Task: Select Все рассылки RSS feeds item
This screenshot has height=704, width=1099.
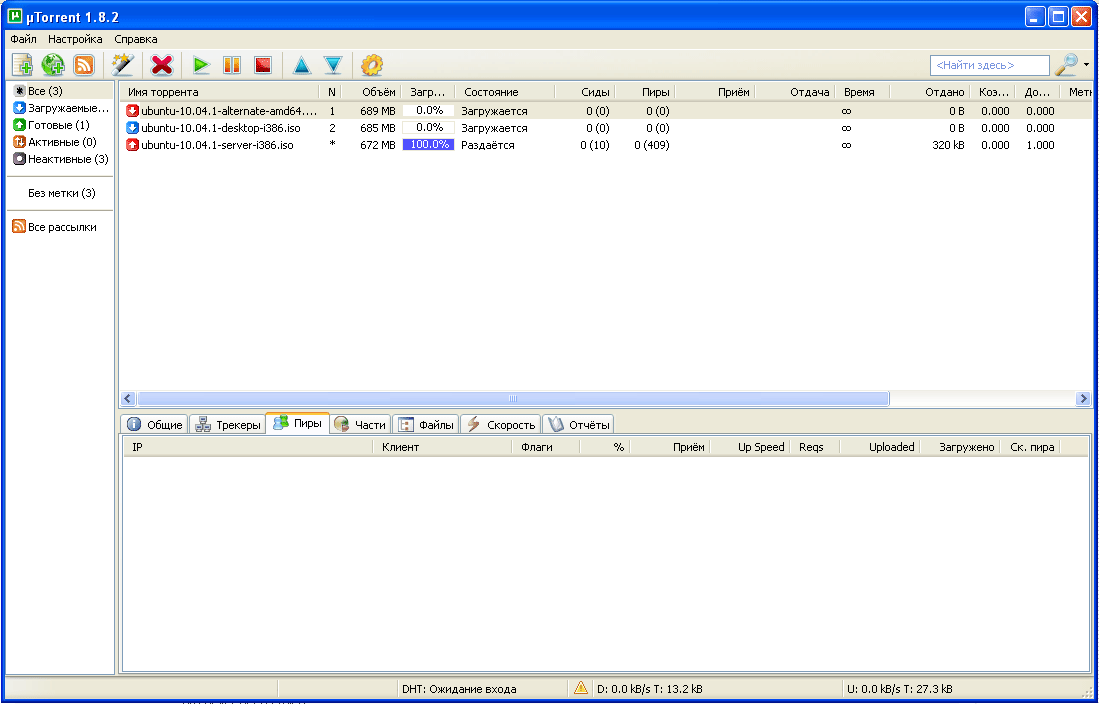Action: point(61,227)
